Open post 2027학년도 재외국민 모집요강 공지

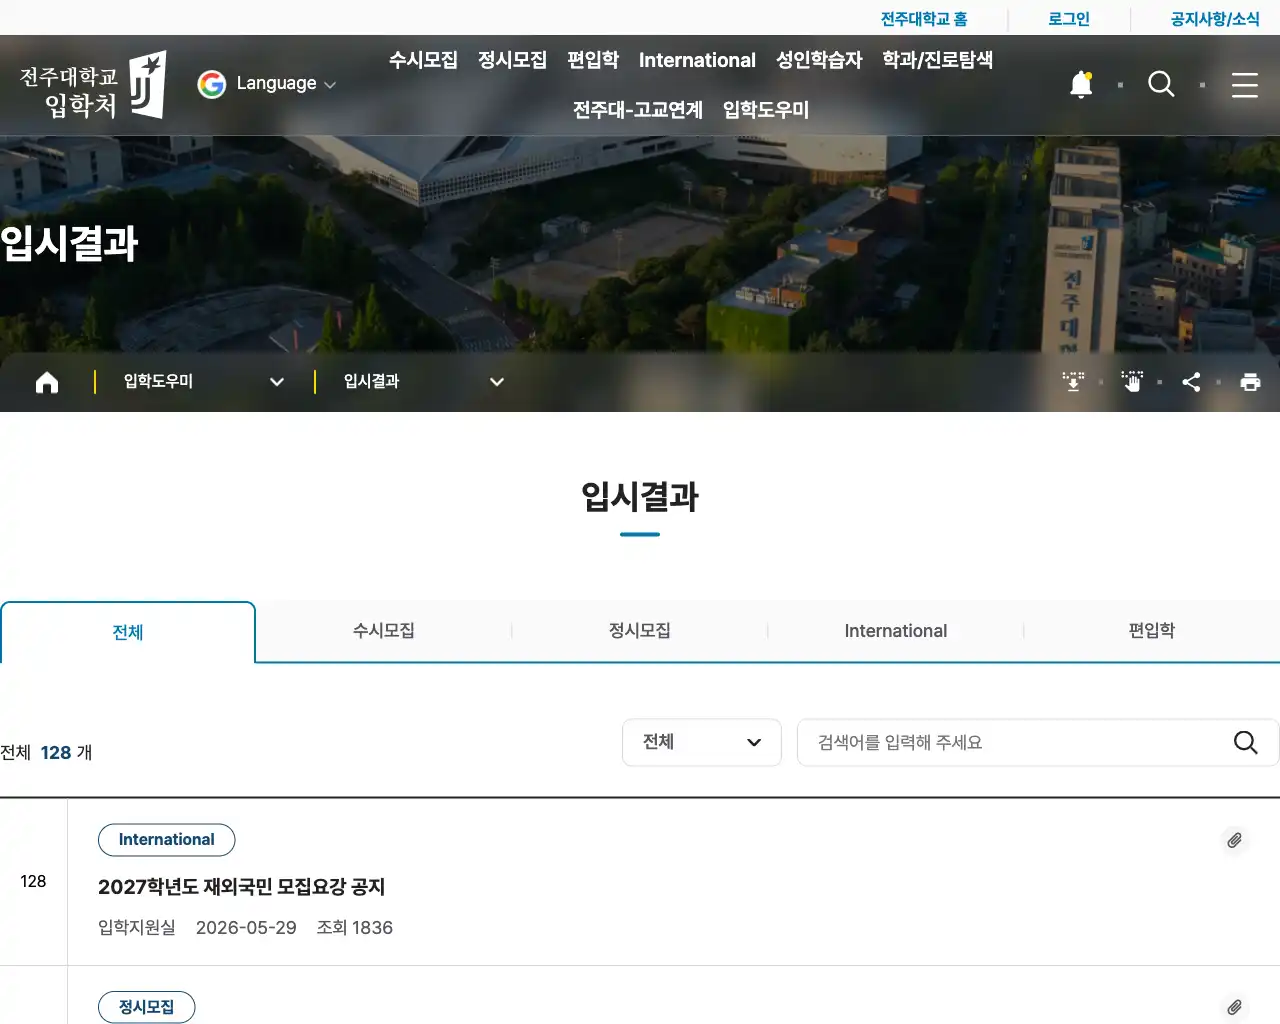(x=241, y=887)
